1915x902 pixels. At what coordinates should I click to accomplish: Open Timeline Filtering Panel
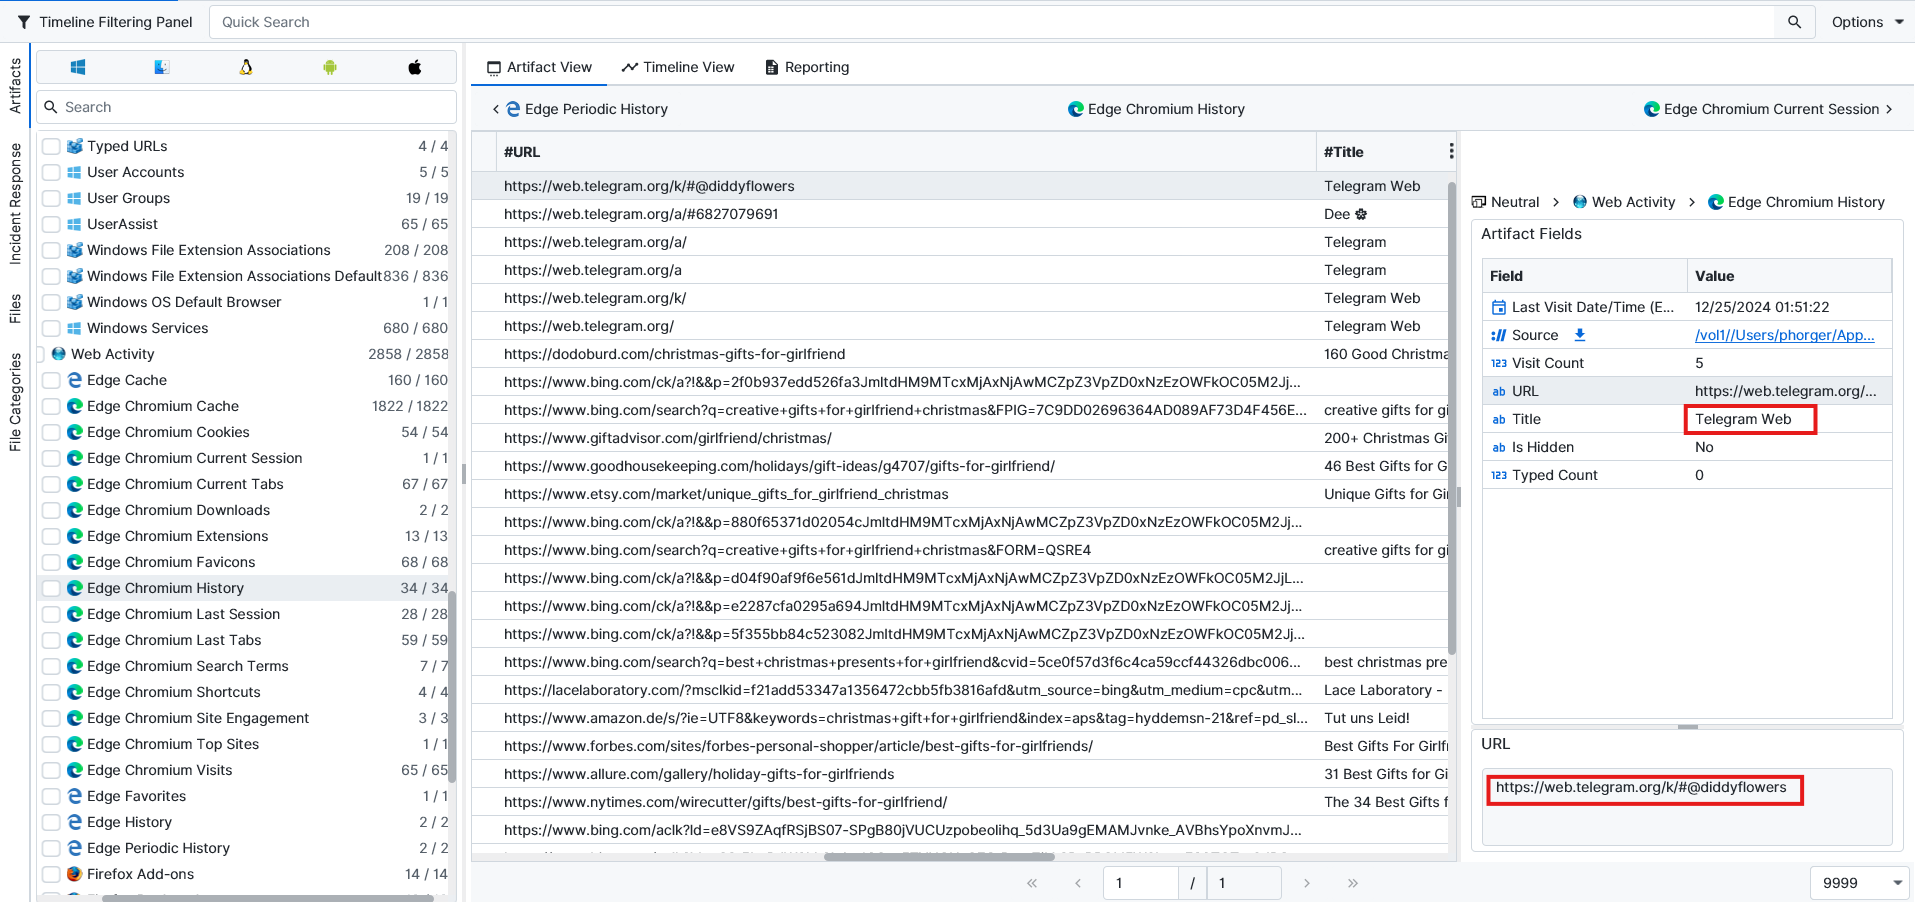coord(105,22)
